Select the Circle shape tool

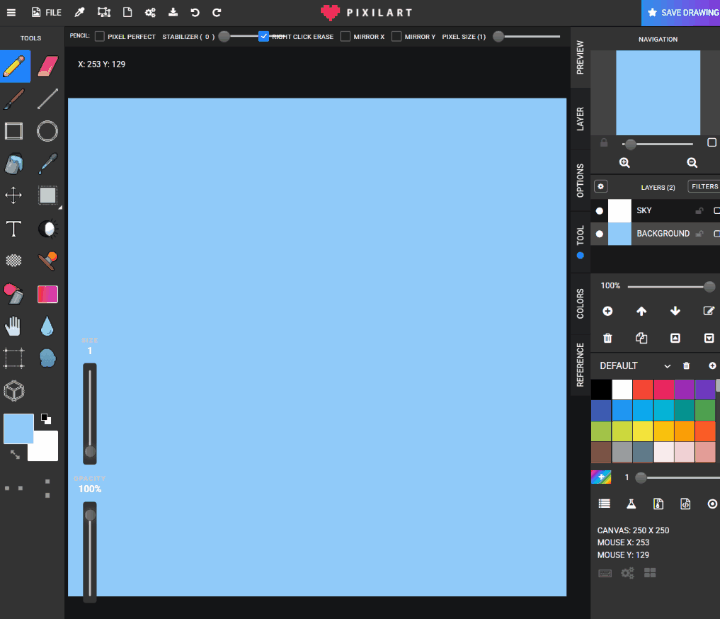[47, 131]
